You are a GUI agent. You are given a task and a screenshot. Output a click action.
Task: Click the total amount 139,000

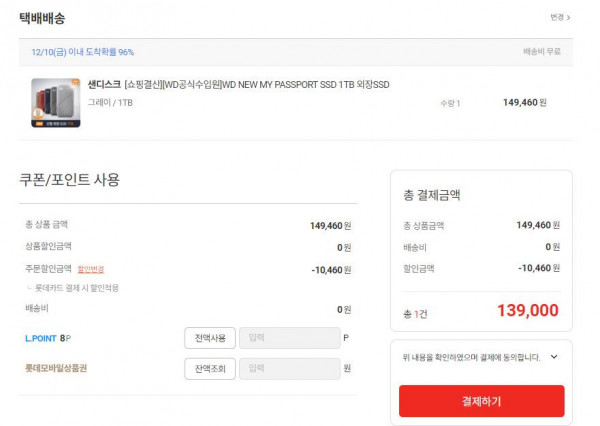528,310
